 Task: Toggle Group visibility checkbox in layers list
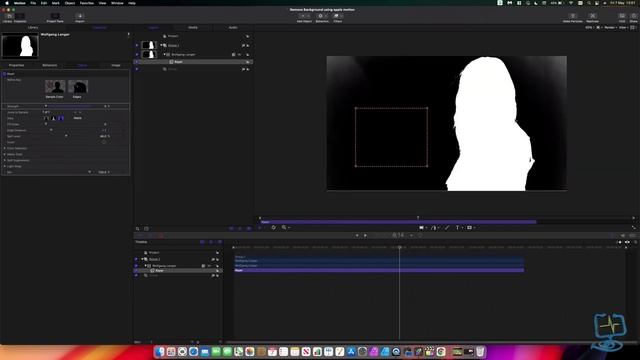click(x=137, y=45)
